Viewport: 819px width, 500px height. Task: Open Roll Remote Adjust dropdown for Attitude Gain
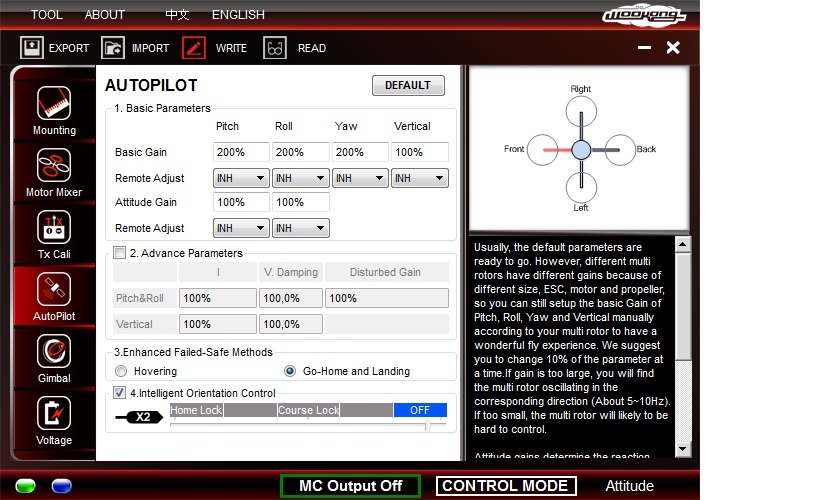[x=300, y=228]
